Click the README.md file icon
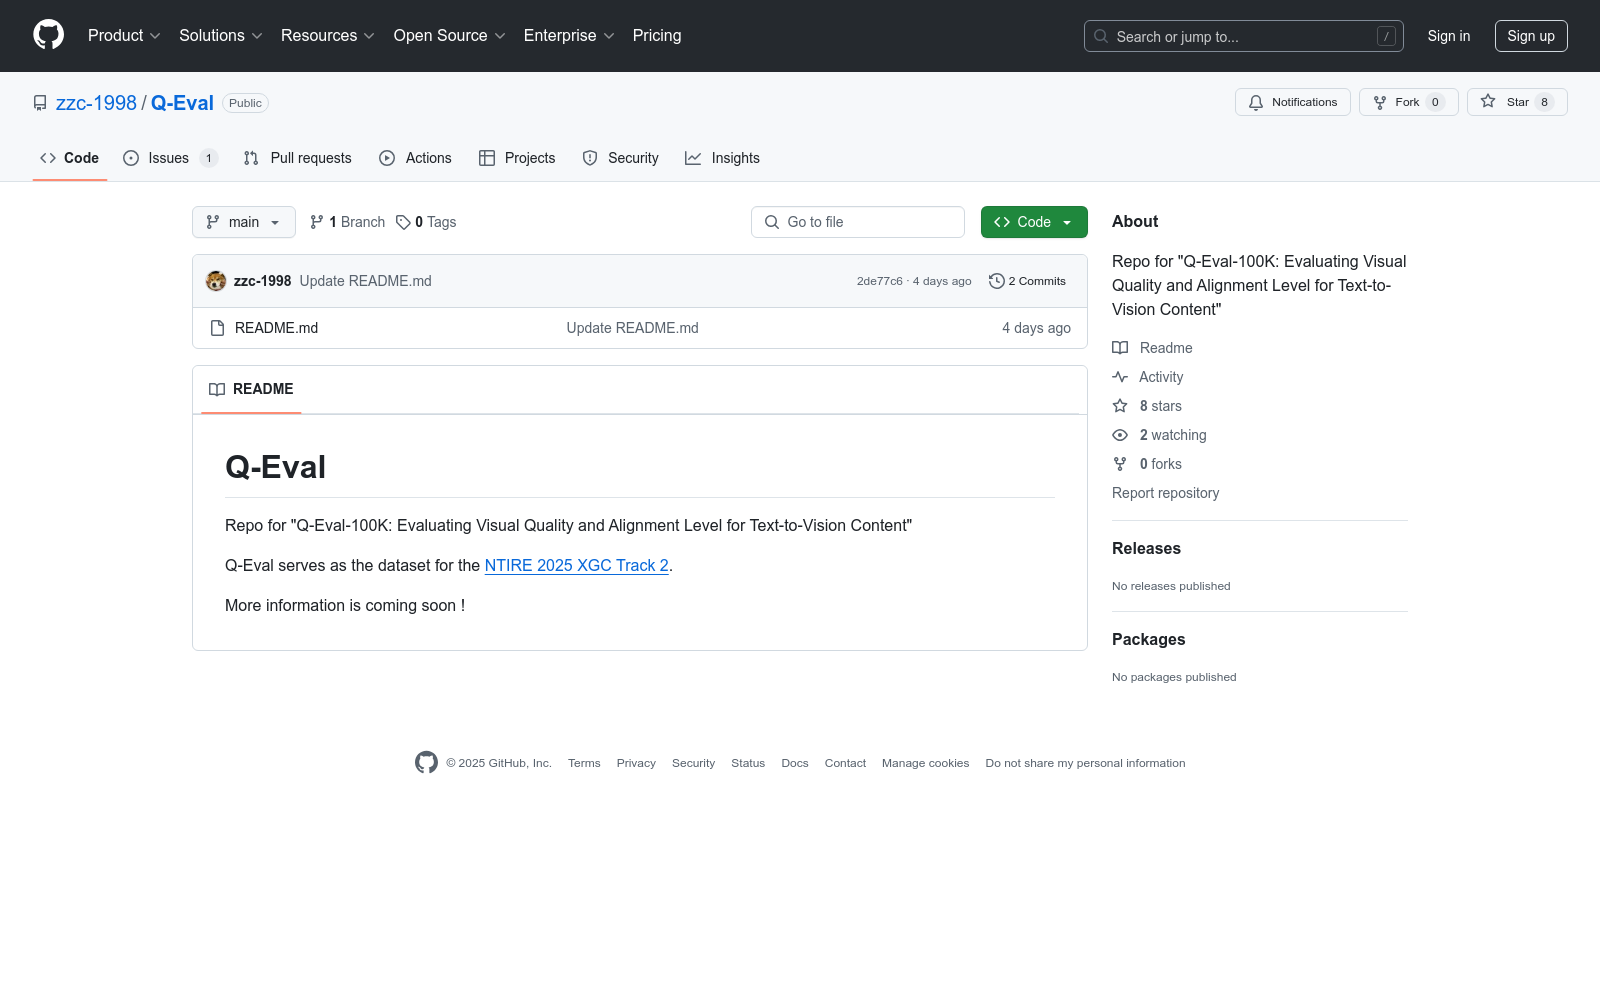 click(218, 328)
